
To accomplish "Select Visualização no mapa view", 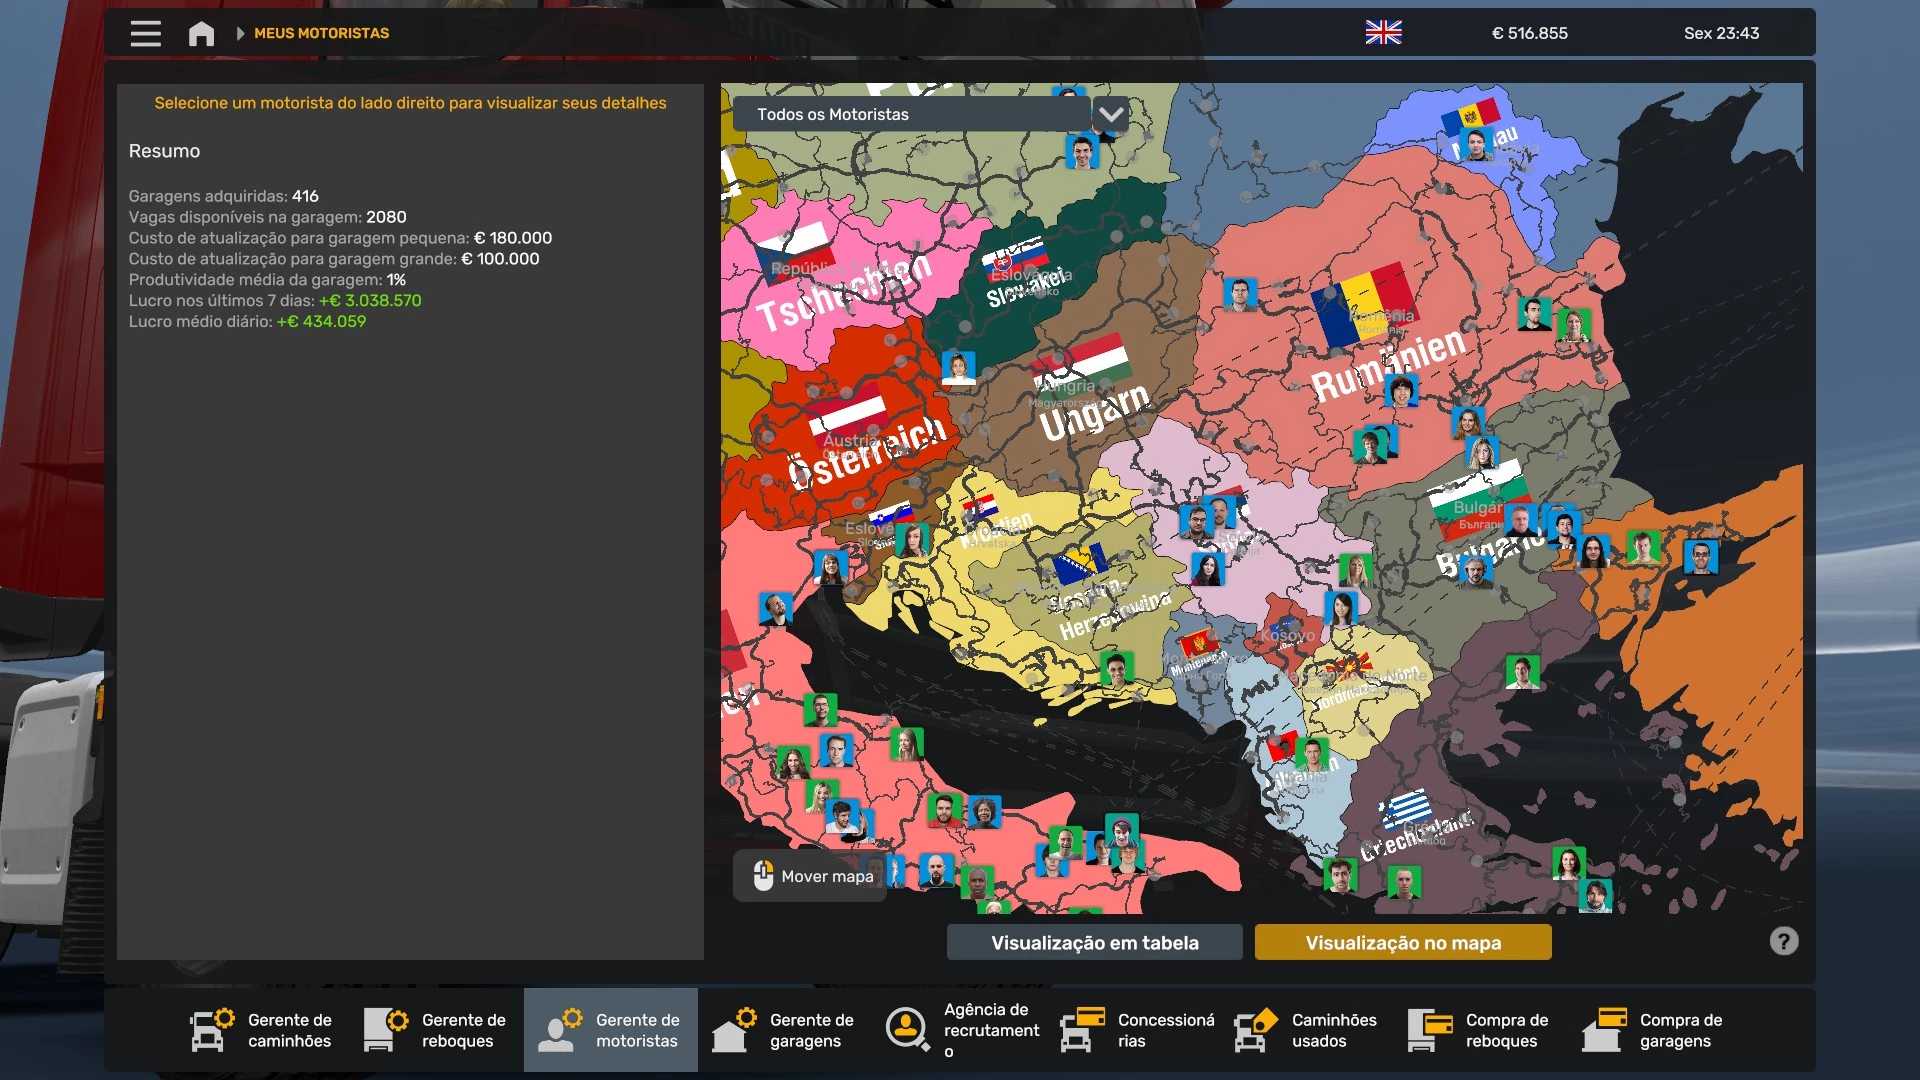I will click(1403, 942).
